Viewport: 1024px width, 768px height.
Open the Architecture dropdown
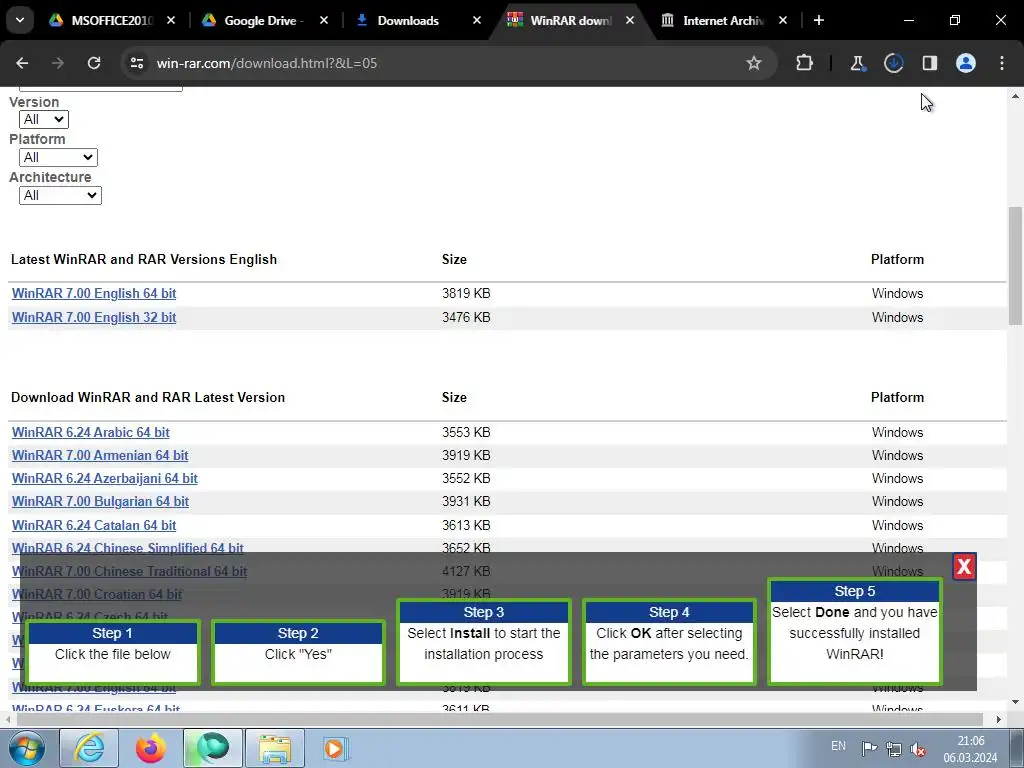tap(60, 195)
